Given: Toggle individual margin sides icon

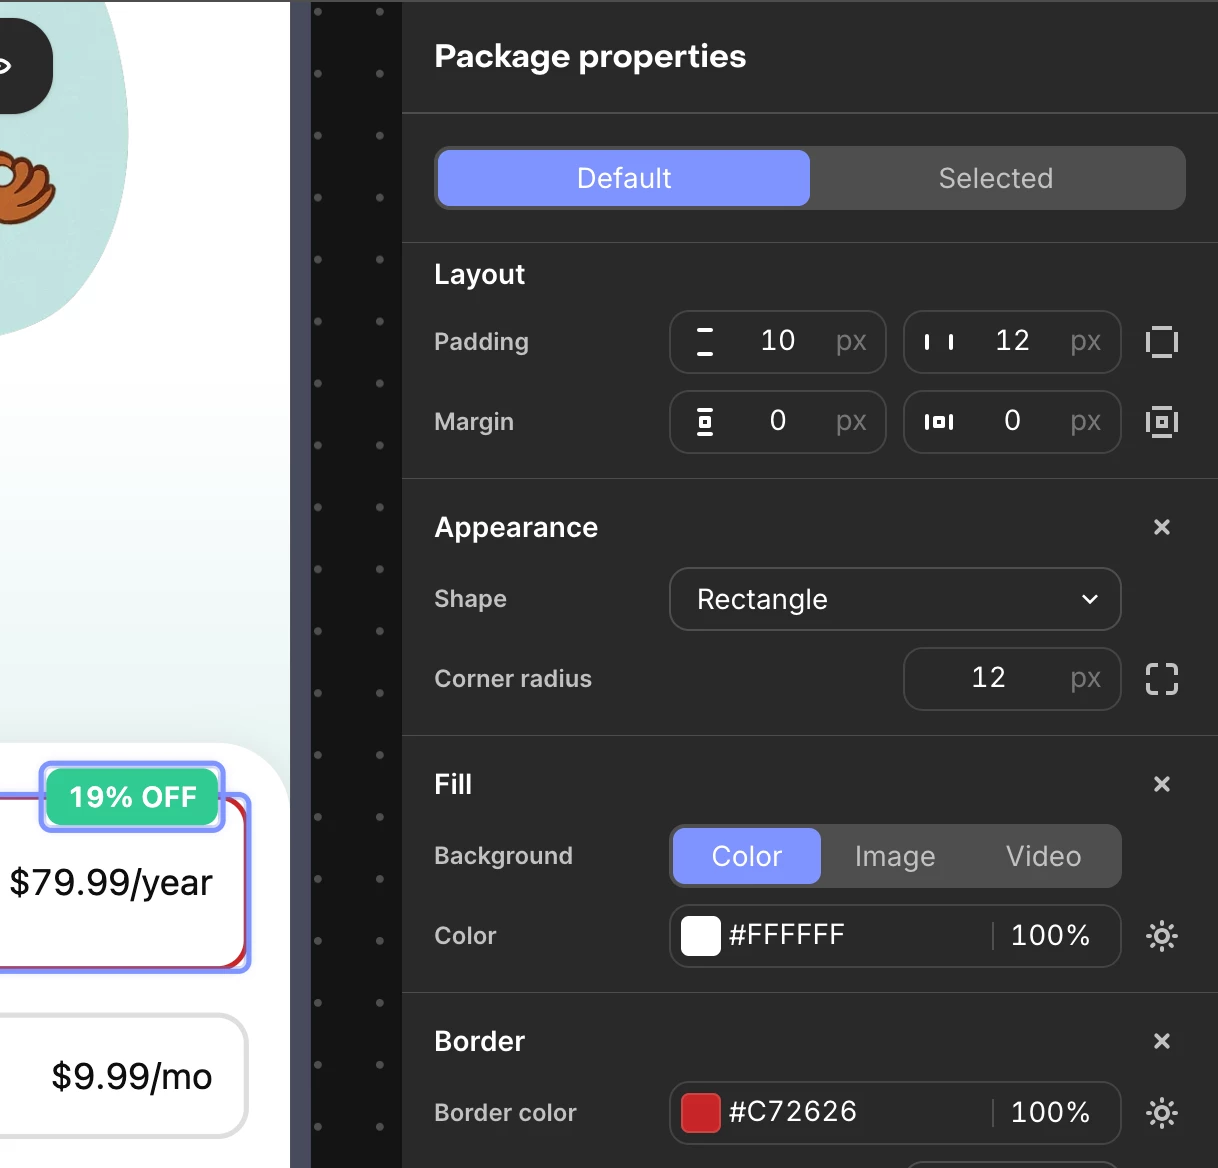Looking at the screenshot, I should (1161, 422).
